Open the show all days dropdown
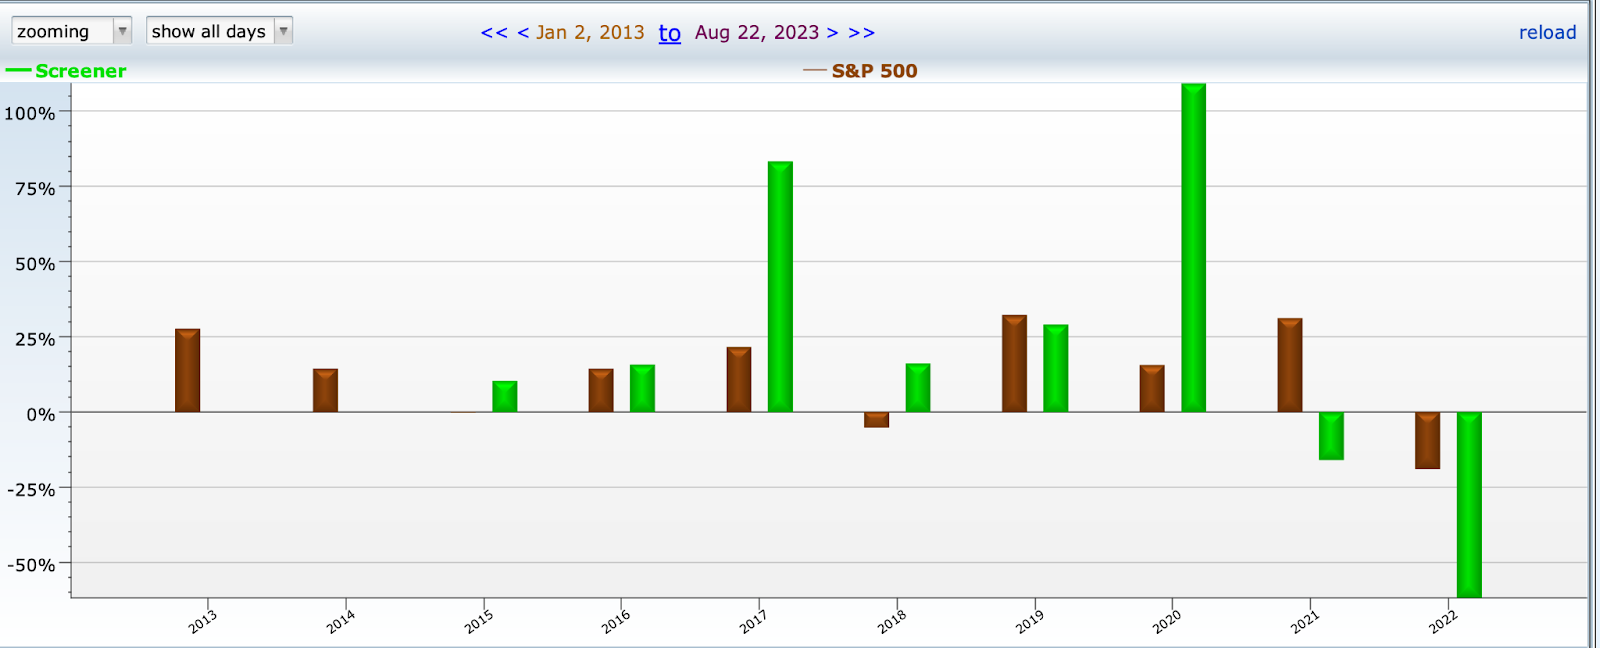Screen dimensions: 1600x648 point(219,31)
